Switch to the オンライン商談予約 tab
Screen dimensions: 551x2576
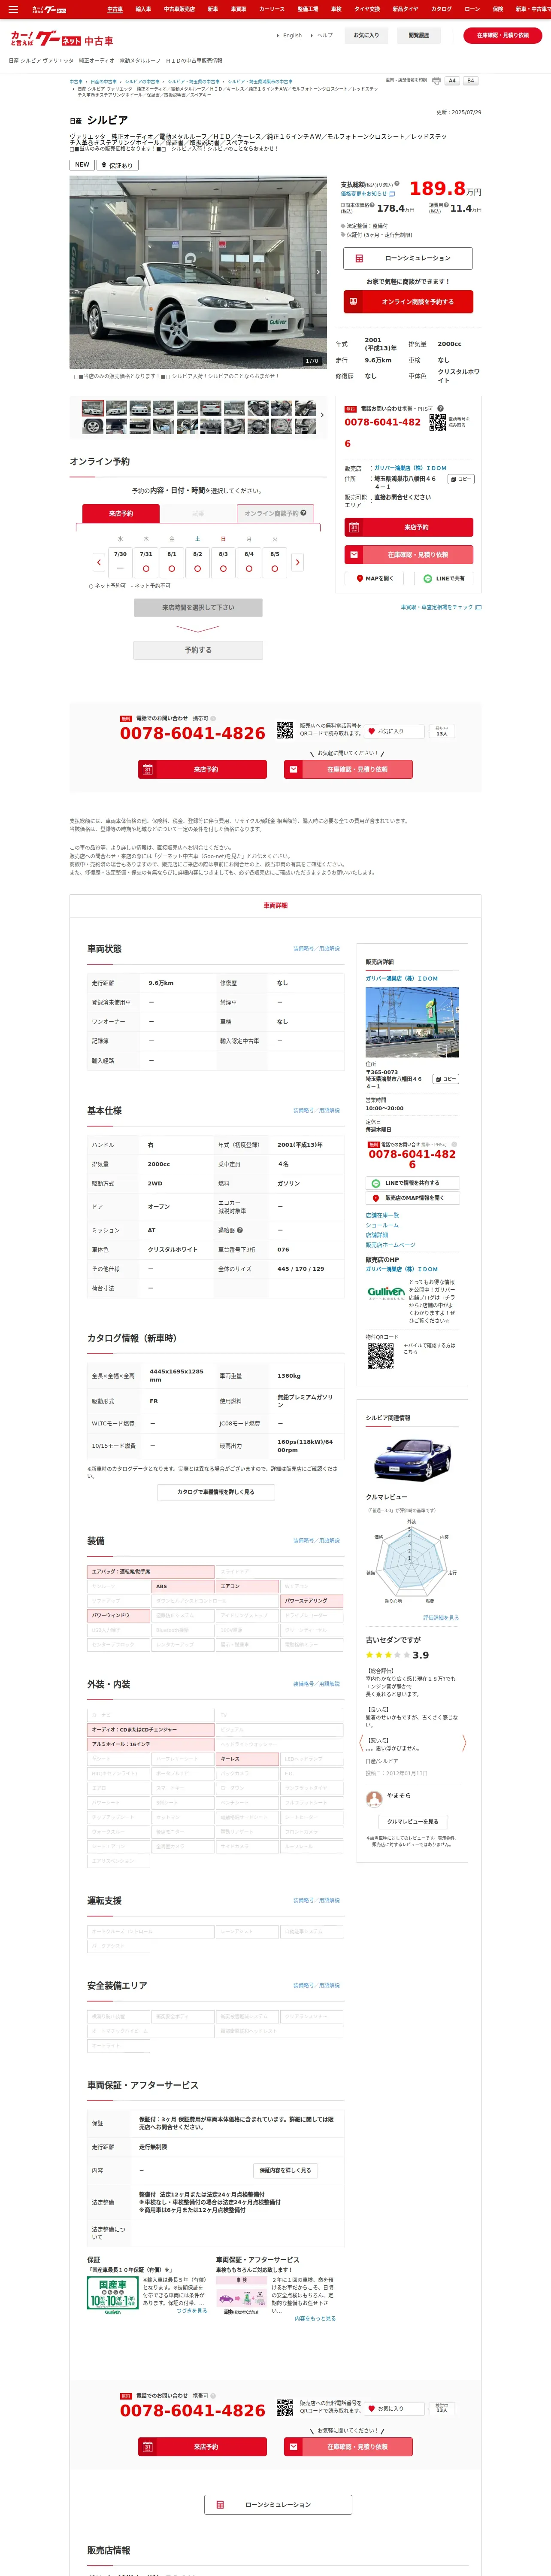(x=275, y=513)
